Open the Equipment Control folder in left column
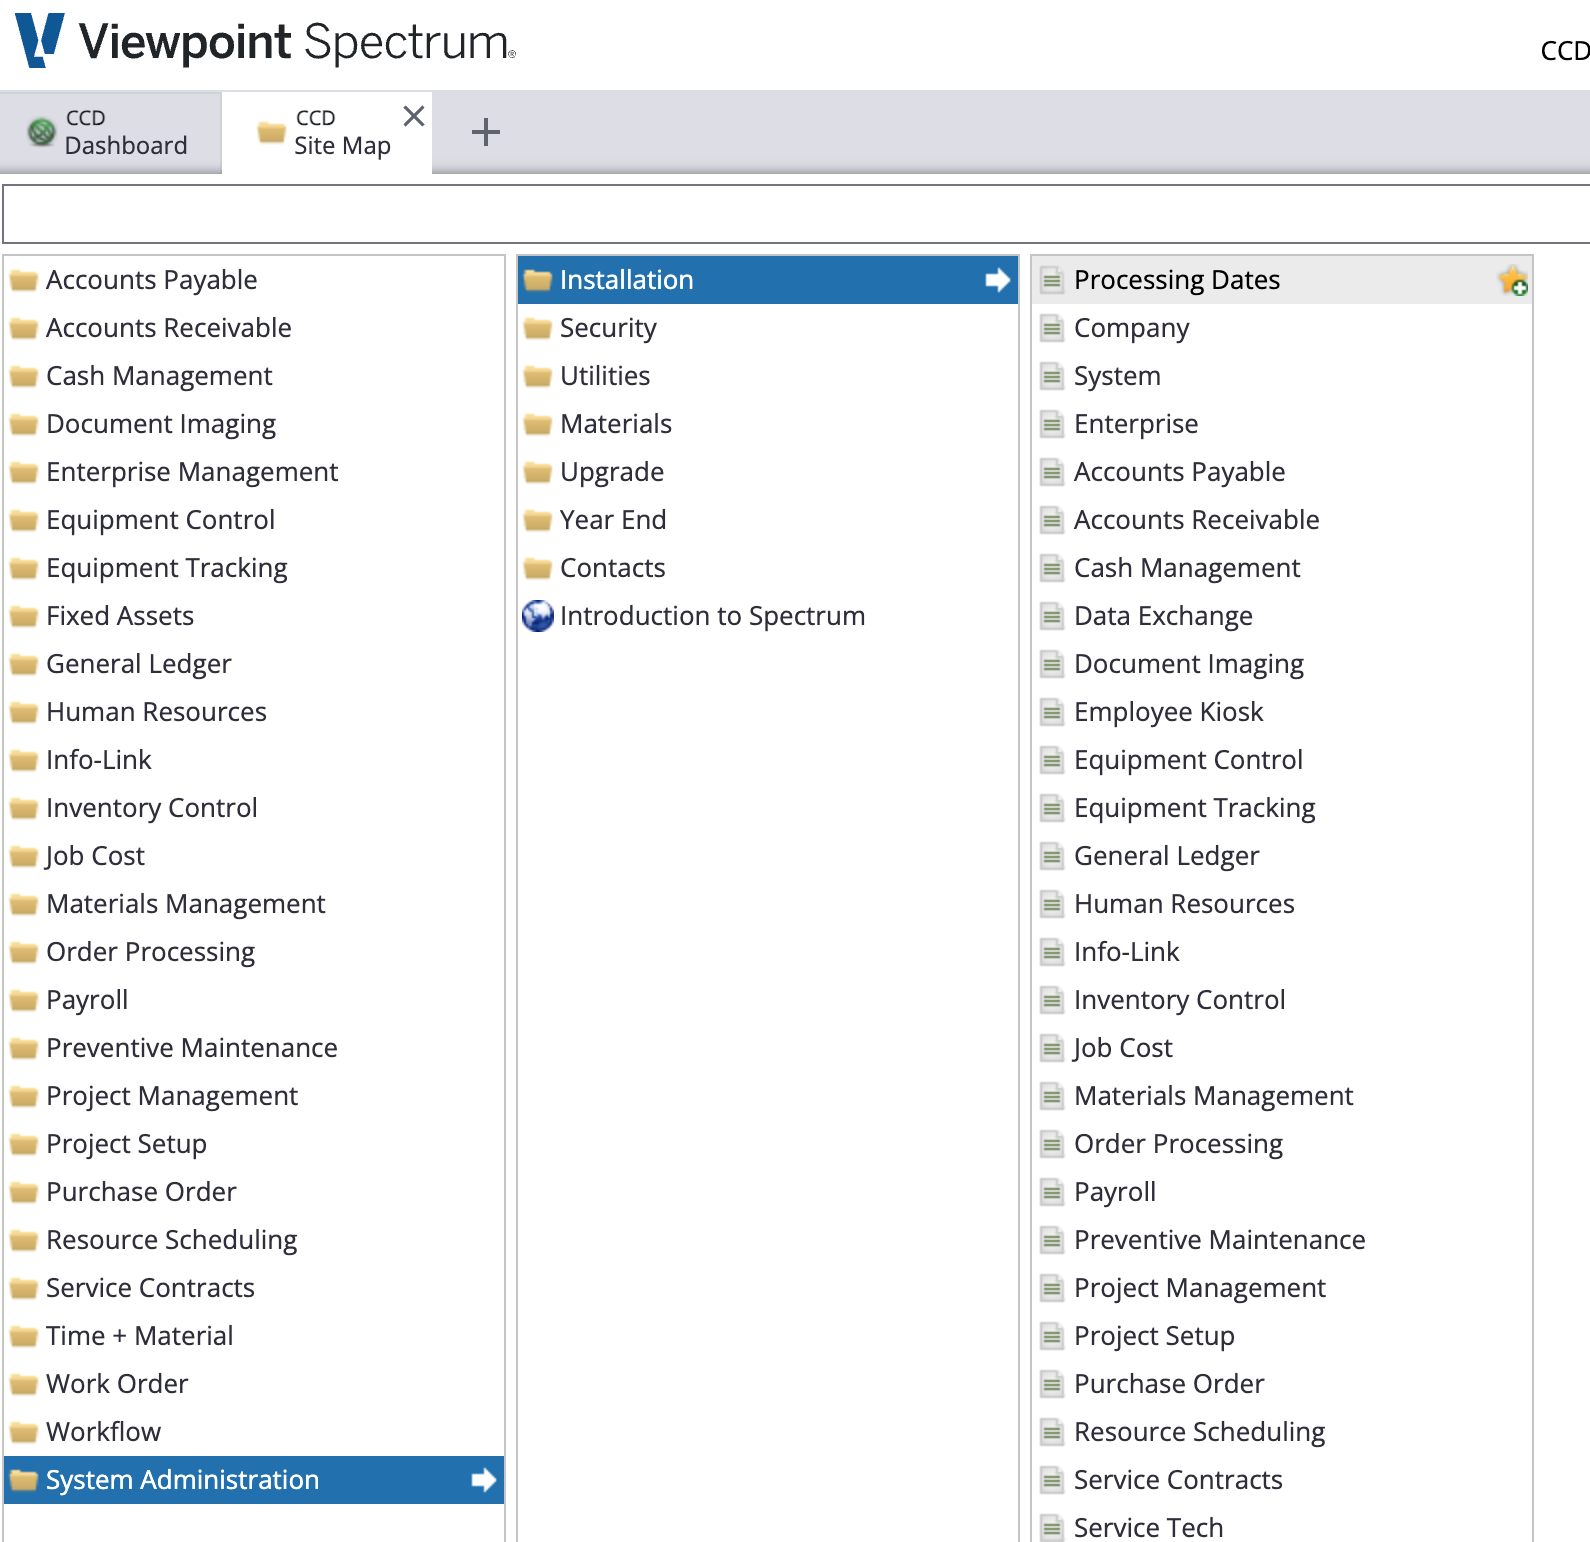This screenshot has height=1542, width=1590. 254,520
